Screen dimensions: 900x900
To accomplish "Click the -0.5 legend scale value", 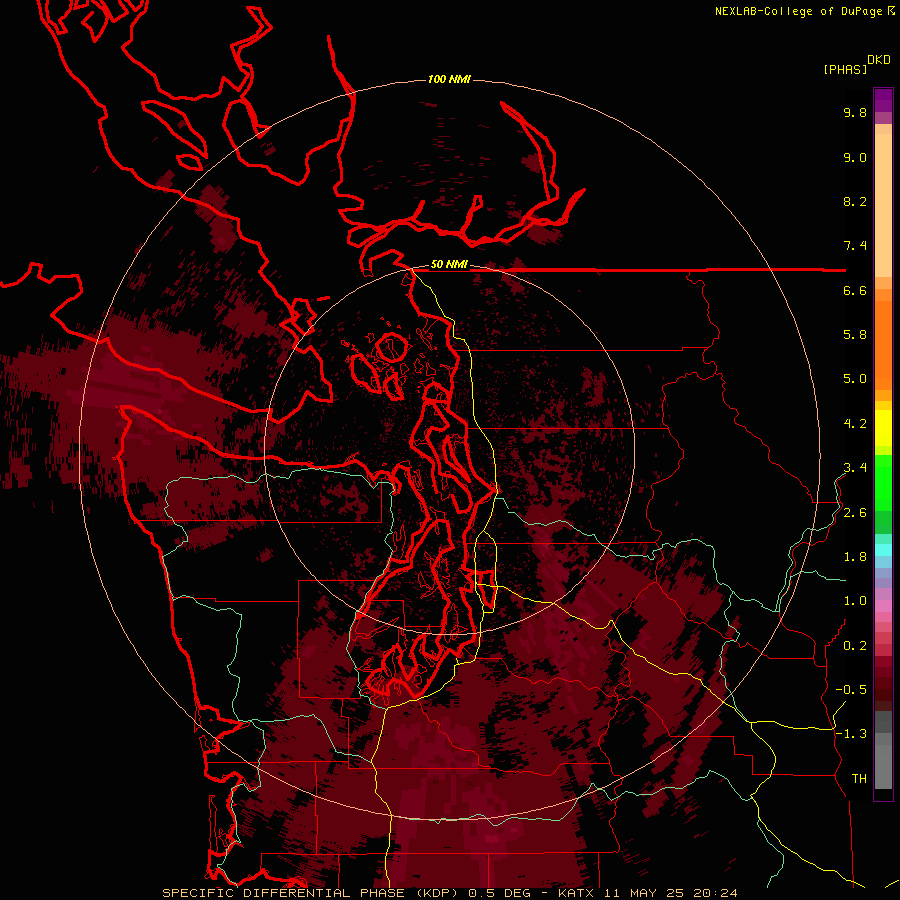I will (x=851, y=690).
